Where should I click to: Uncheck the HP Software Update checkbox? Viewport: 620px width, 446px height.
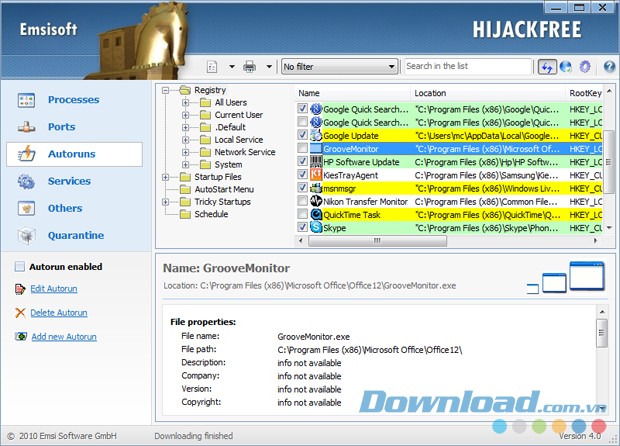(302, 161)
